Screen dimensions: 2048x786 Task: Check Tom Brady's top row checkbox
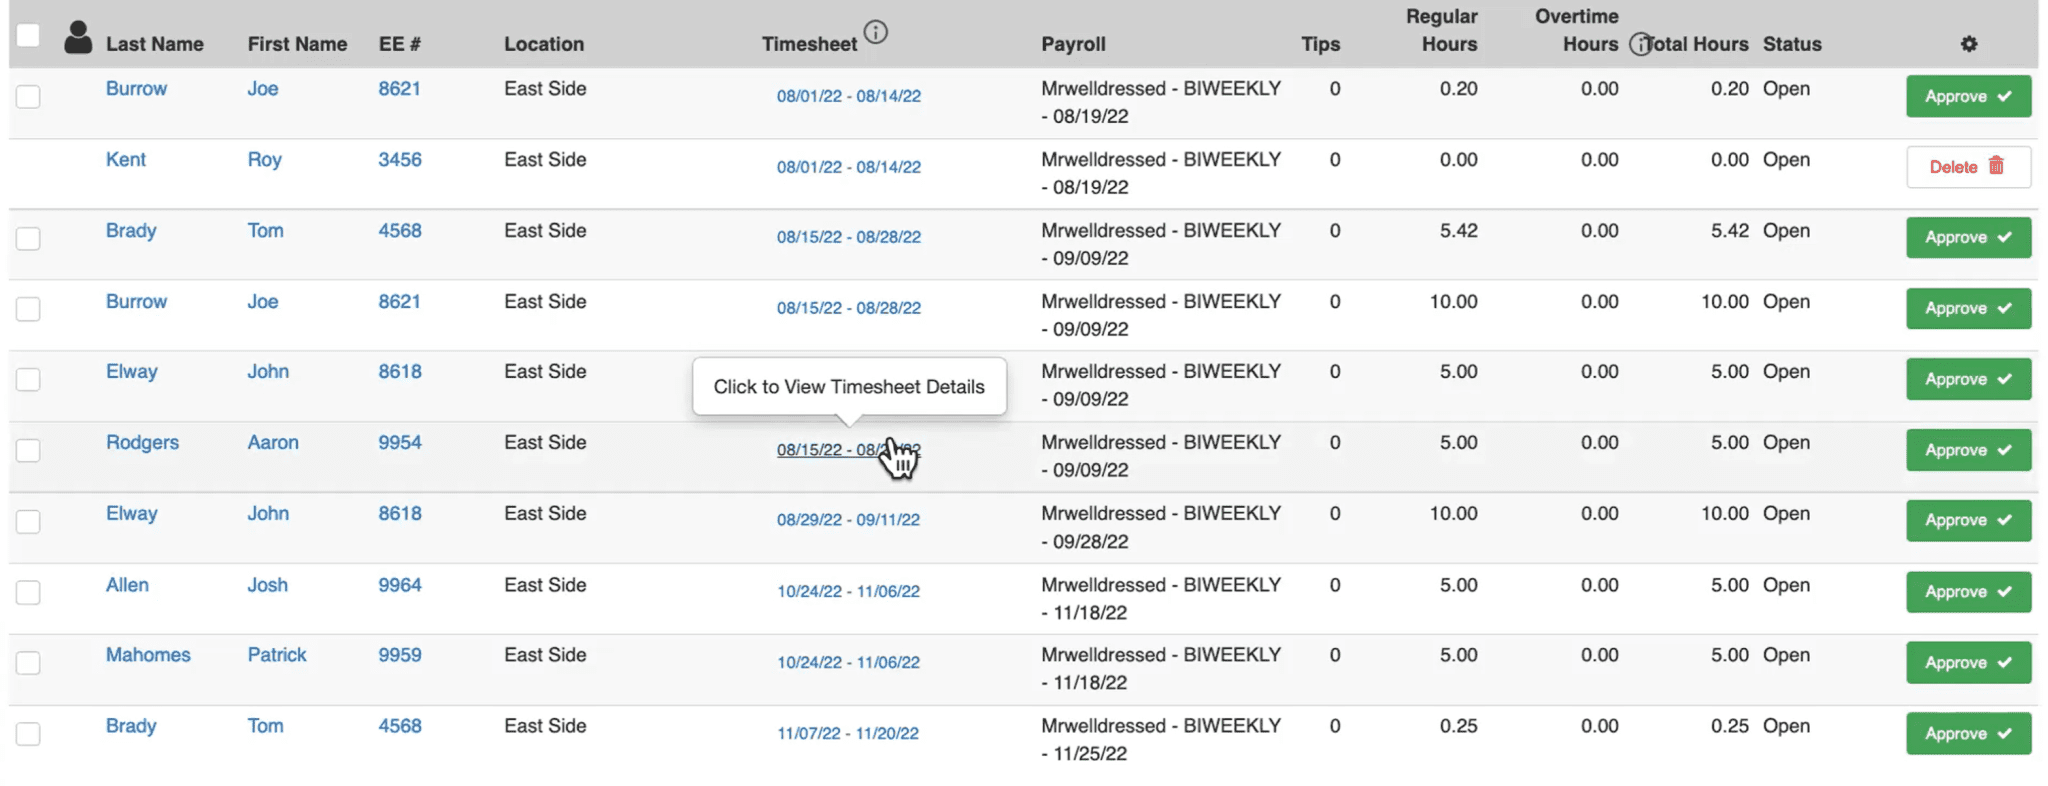29,238
